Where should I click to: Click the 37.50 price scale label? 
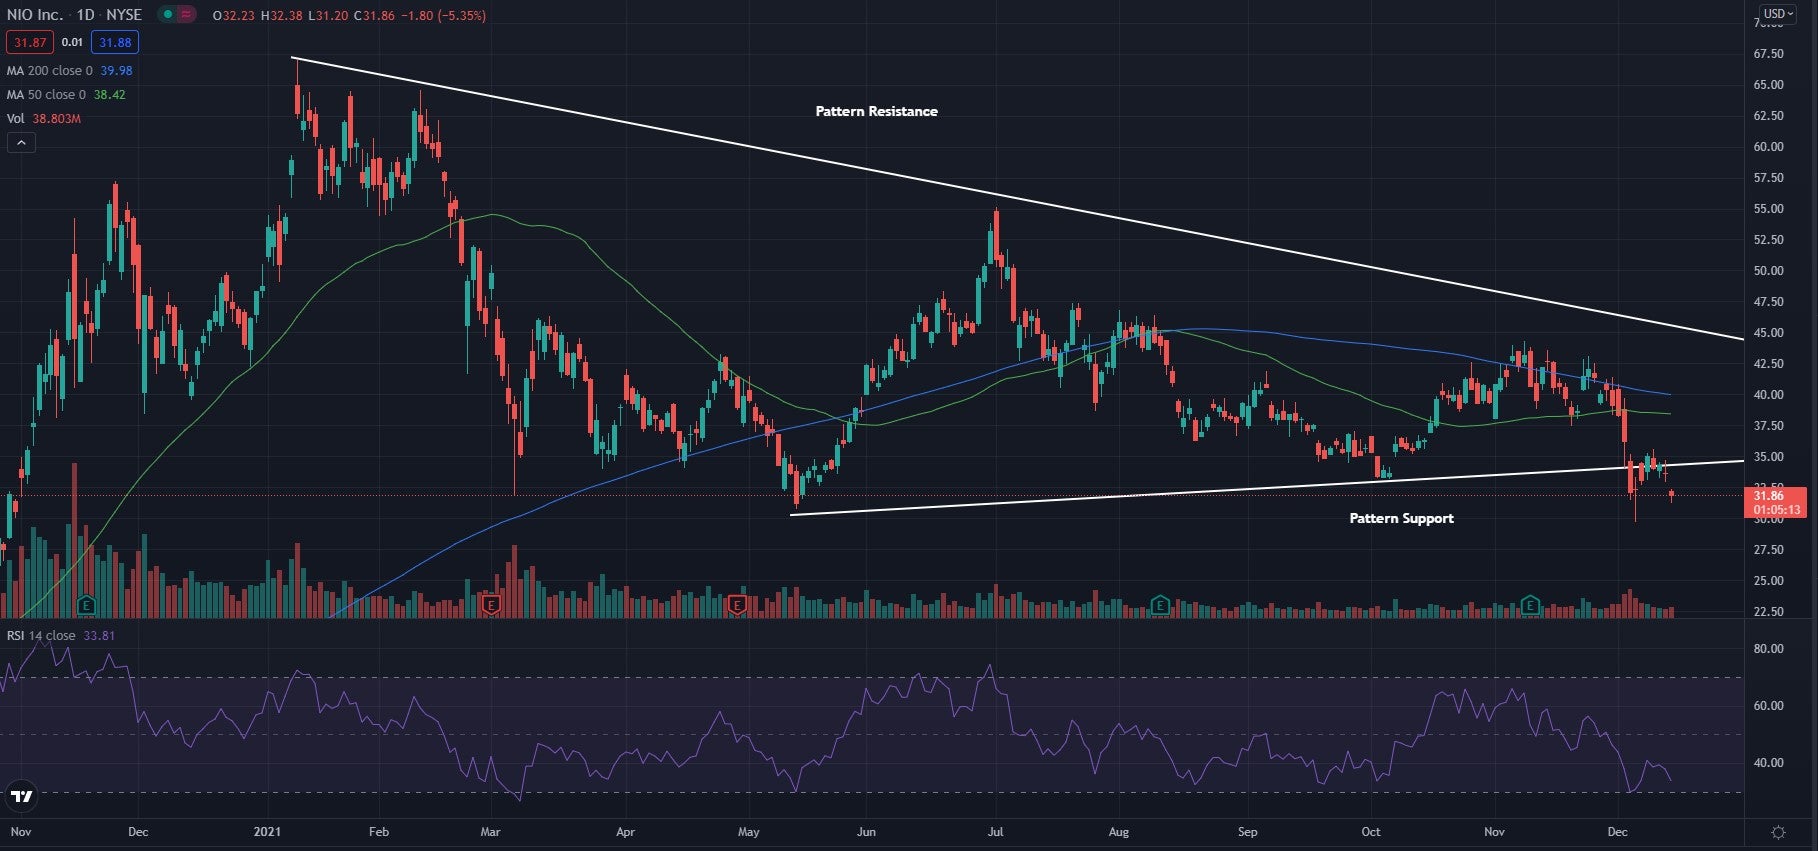pos(1768,426)
